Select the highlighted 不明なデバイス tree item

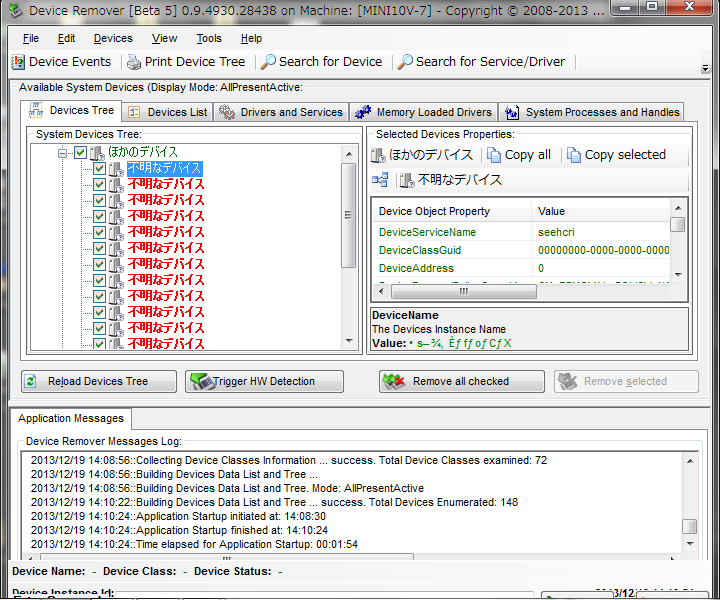click(x=164, y=168)
